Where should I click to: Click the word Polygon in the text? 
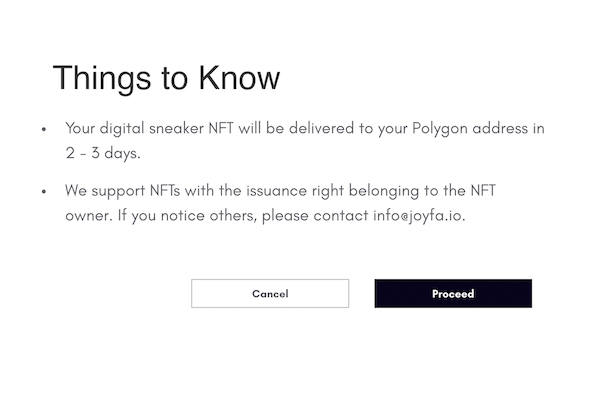coord(440,129)
